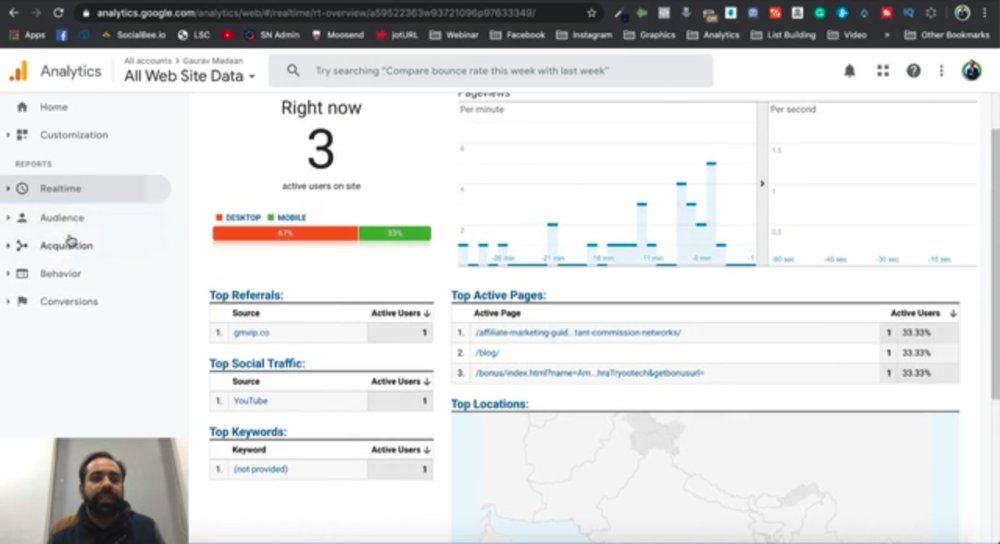The height and width of the screenshot is (544, 1000).
Task: Click the Top Locations map
Action: point(705,478)
